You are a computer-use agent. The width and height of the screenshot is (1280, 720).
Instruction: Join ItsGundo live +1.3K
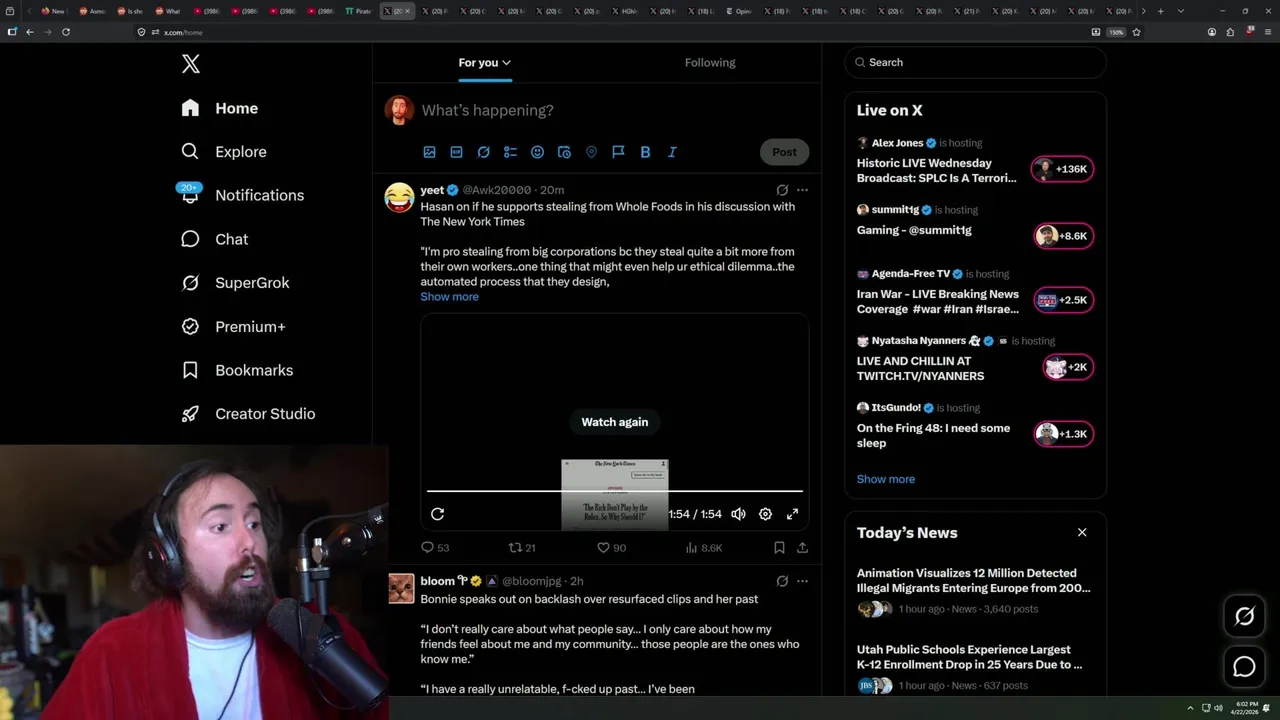(1063, 434)
